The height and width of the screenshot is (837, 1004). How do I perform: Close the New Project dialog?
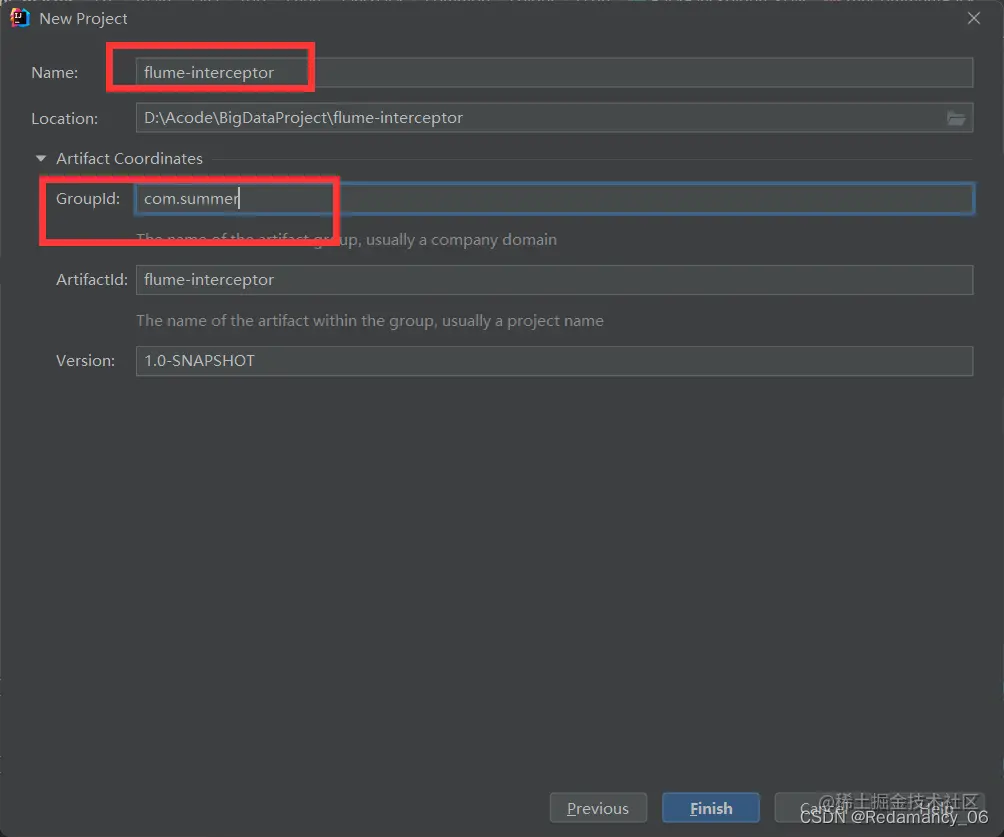tap(974, 18)
